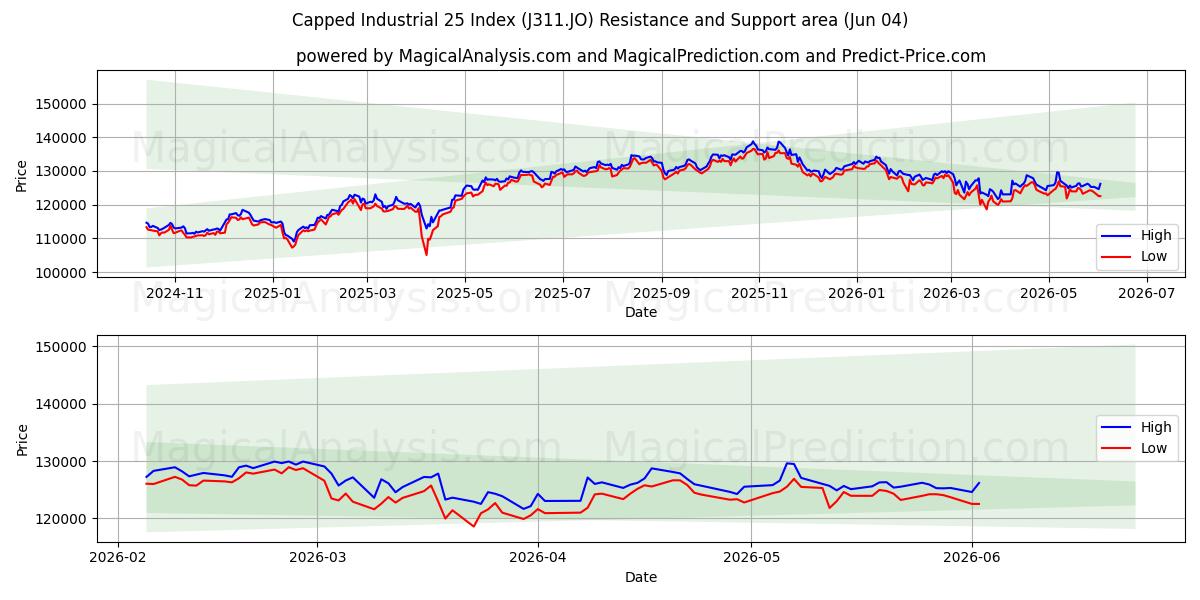Viewport: 1200px width, 600px height.
Task: Click the top chart's 'Date' axis label
Action: click(x=641, y=312)
